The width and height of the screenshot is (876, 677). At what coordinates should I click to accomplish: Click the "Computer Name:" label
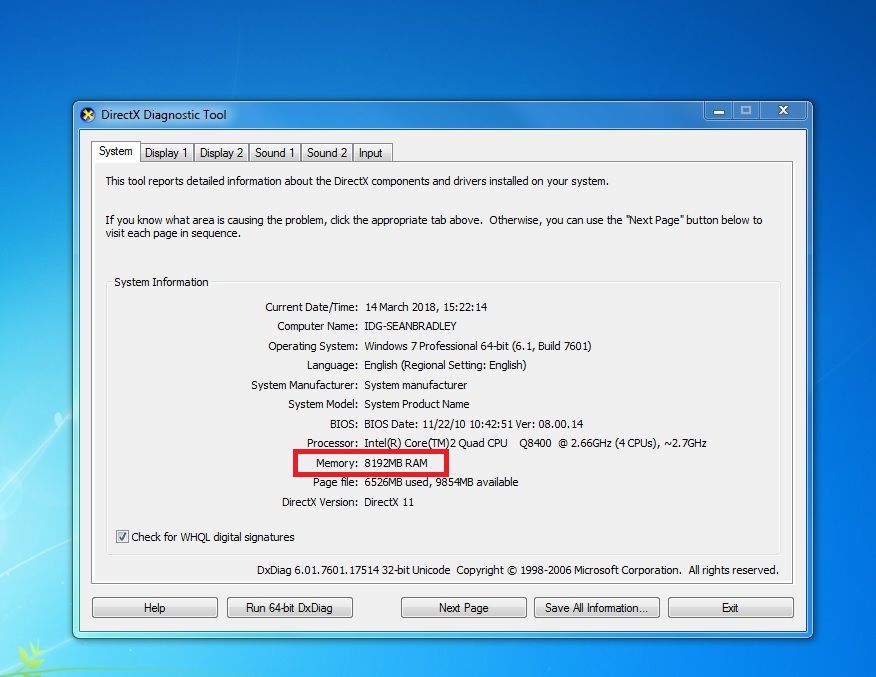pyautogui.click(x=317, y=326)
